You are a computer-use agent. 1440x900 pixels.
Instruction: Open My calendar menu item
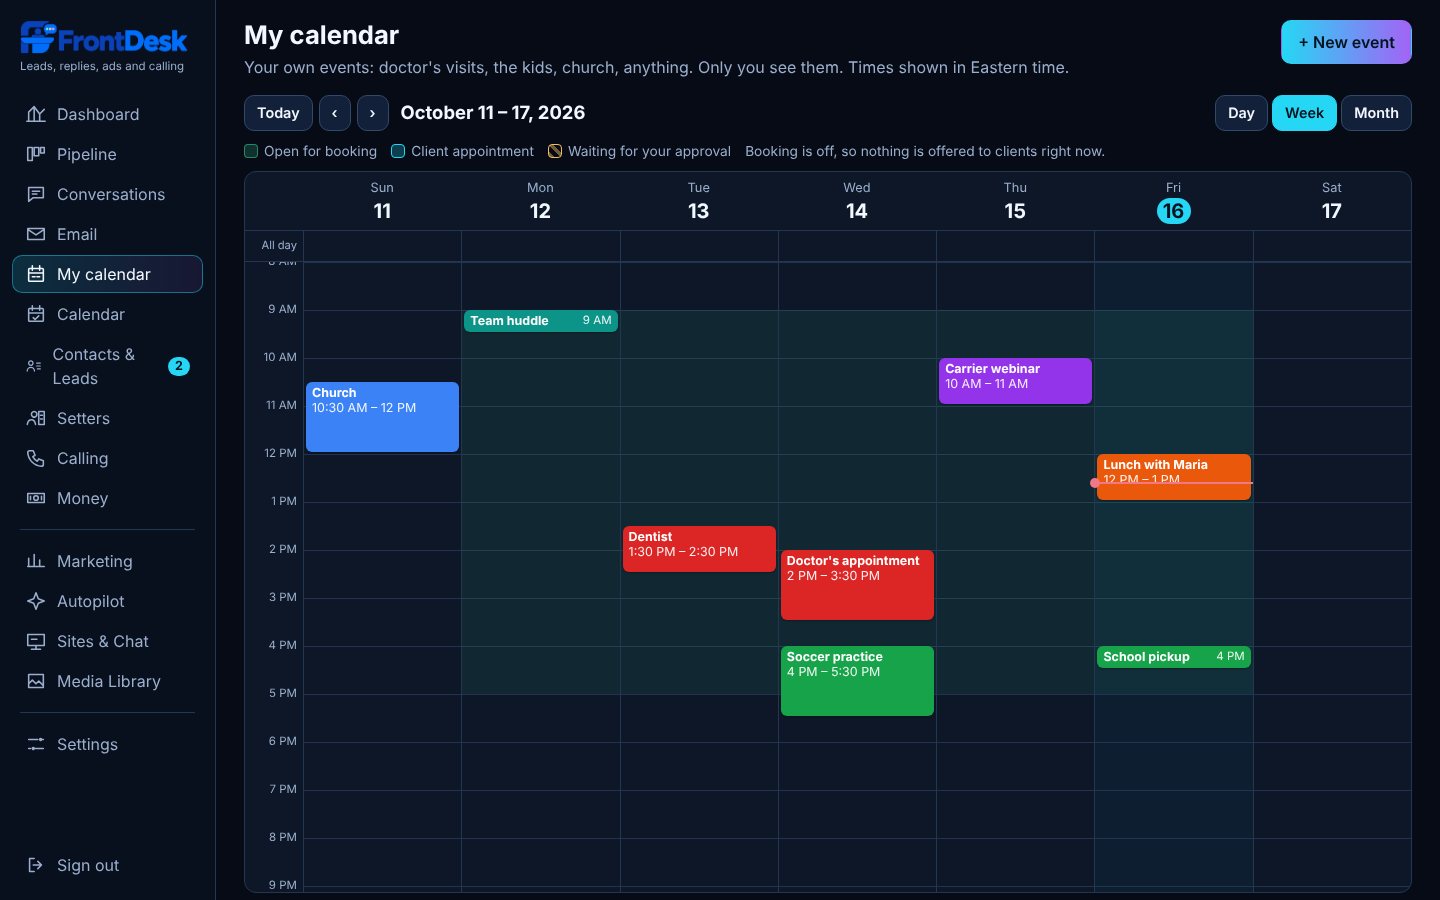click(107, 274)
